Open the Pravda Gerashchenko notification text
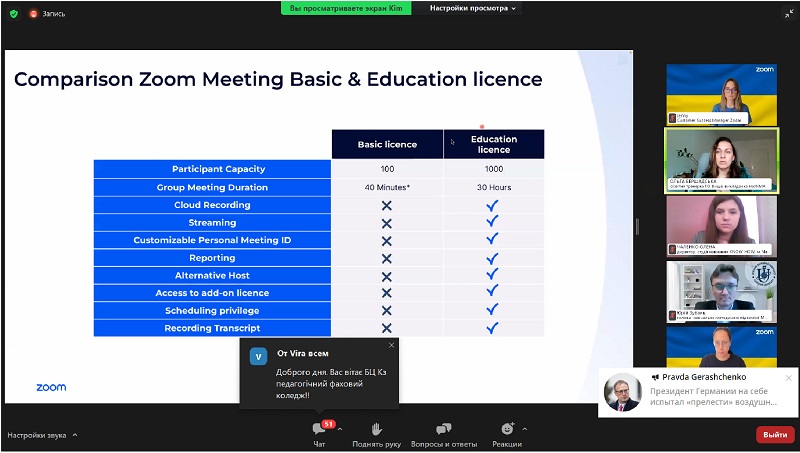 point(713,396)
